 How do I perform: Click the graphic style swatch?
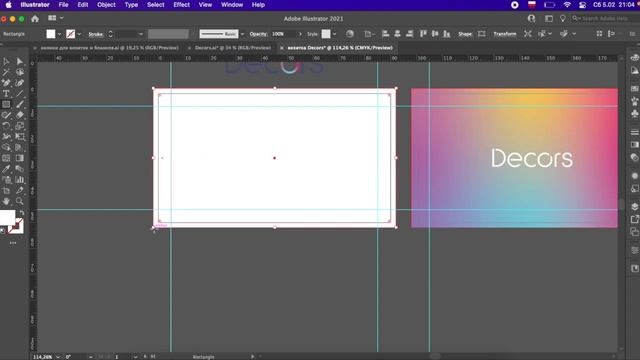click(326, 34)
